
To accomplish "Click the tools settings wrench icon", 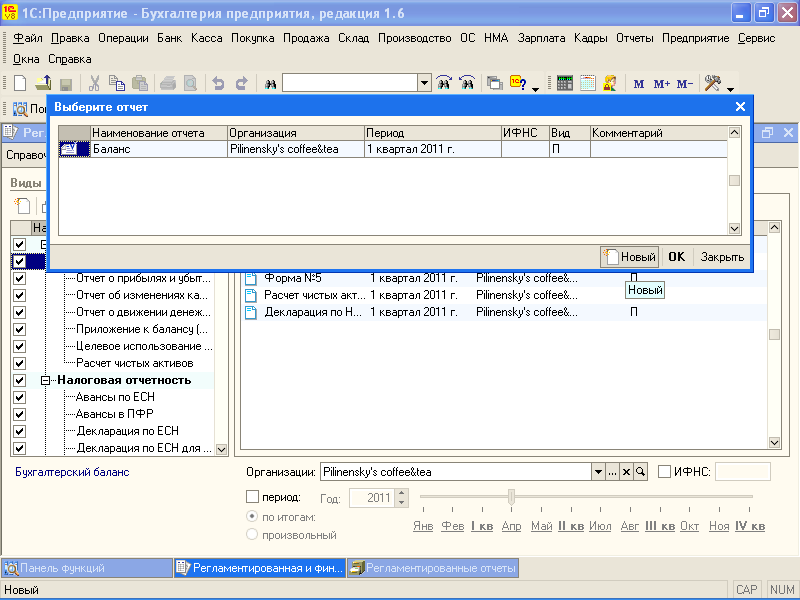I will point(712,83).
